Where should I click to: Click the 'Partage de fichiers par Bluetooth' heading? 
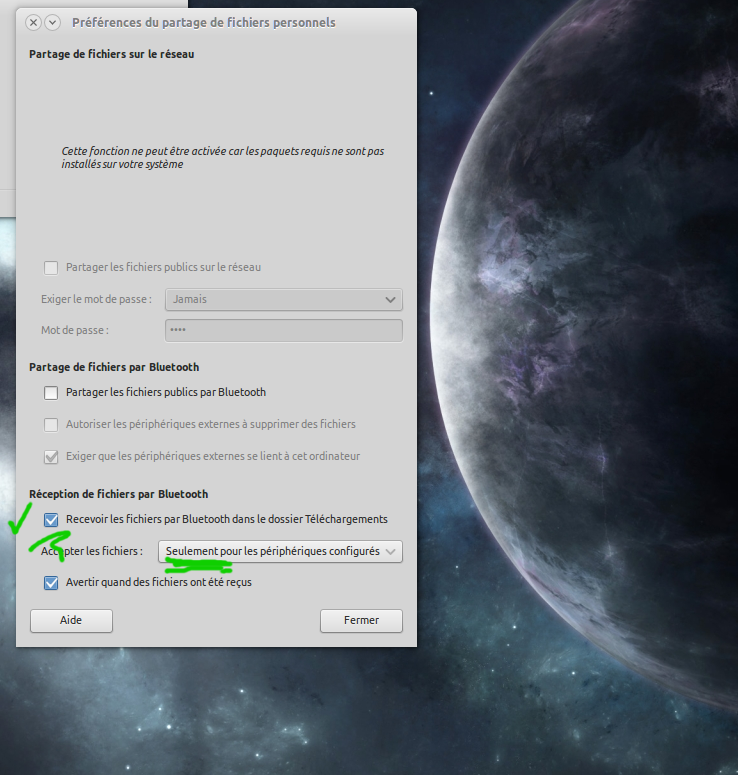tap(114, 367)
